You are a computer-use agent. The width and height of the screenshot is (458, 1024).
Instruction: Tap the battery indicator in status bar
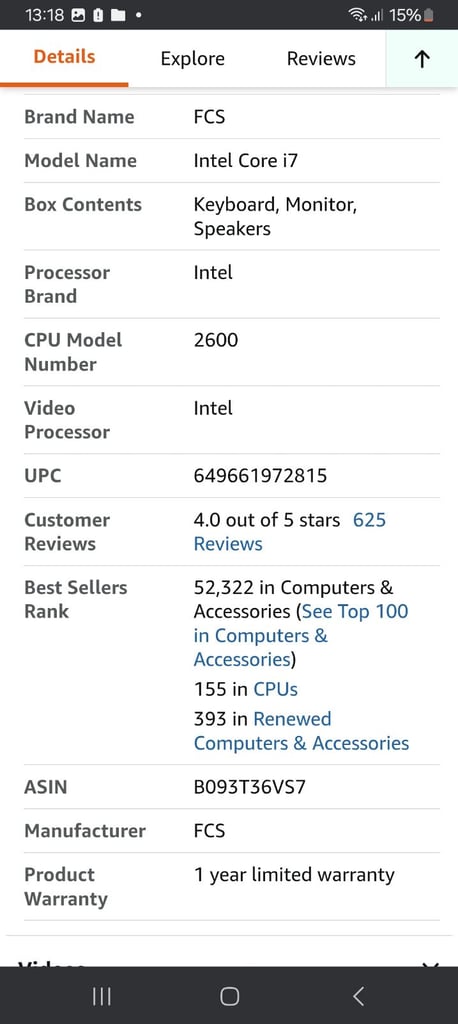429,14
